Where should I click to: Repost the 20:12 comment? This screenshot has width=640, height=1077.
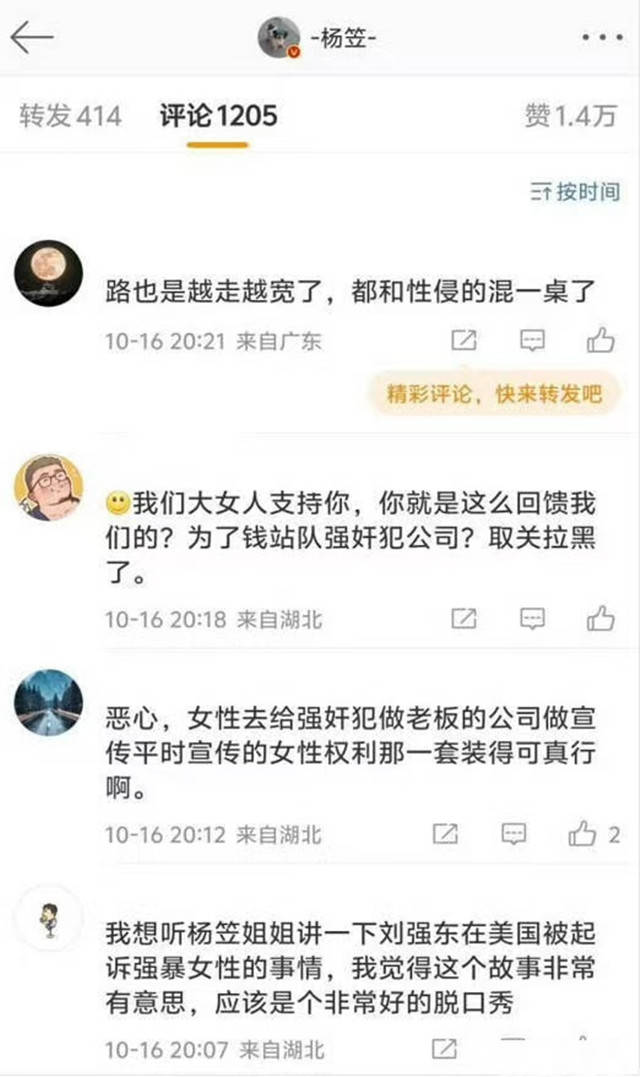point(445,834)
